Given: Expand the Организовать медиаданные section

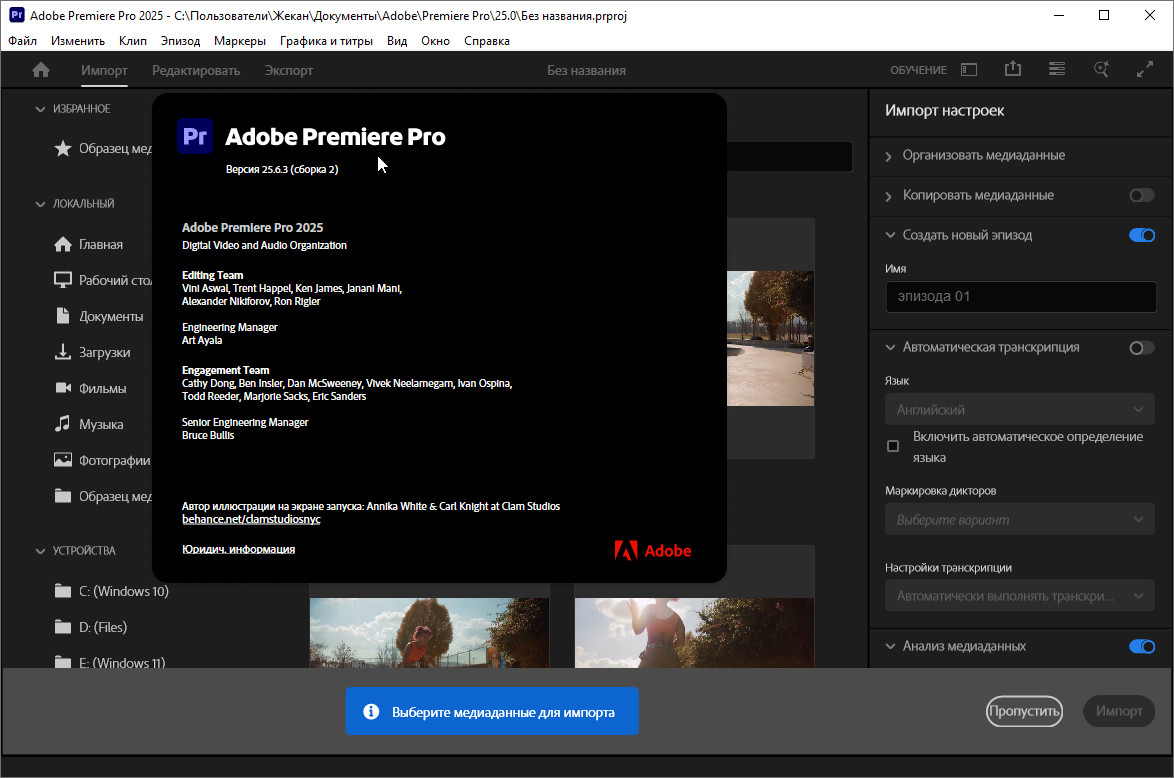Looking at the screenshot, I should pyautogui.click(x=983, y=155).
